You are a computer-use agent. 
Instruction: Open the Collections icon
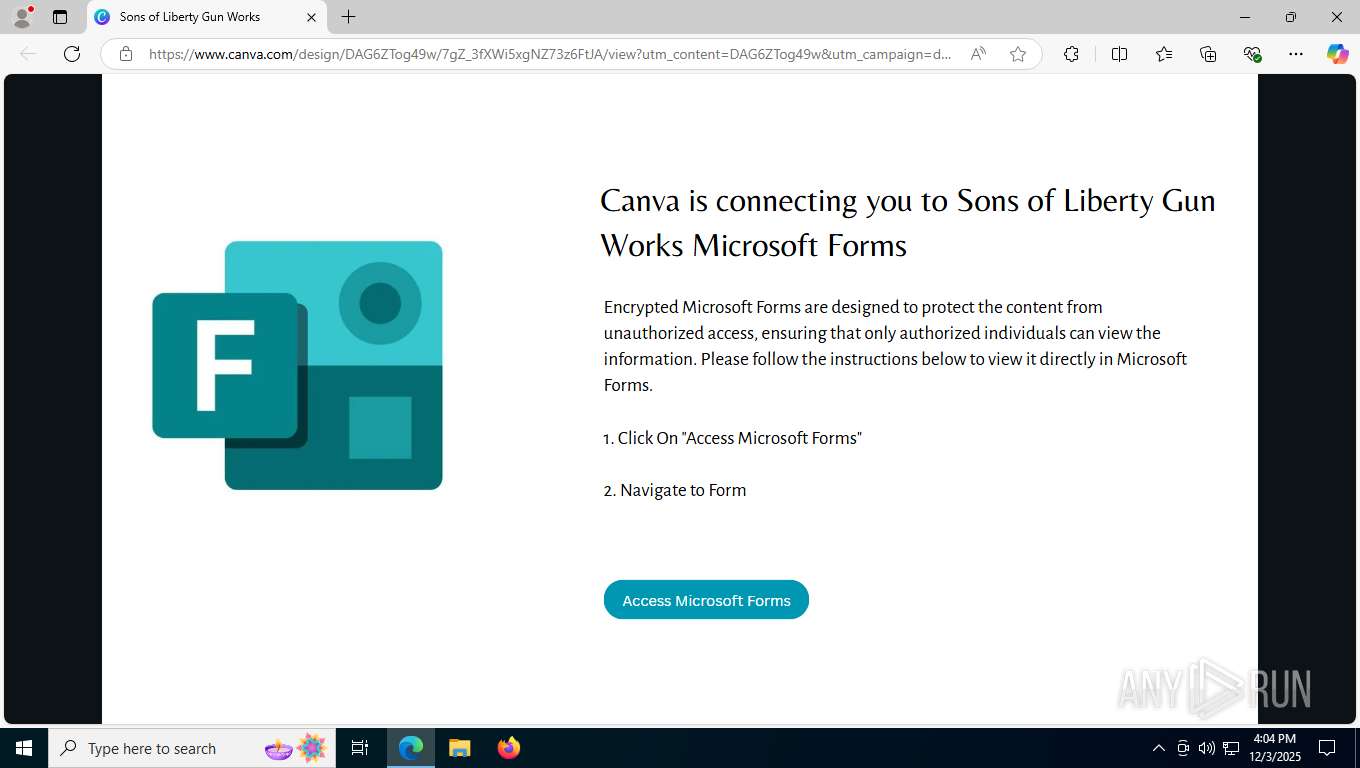point(1208,54)
